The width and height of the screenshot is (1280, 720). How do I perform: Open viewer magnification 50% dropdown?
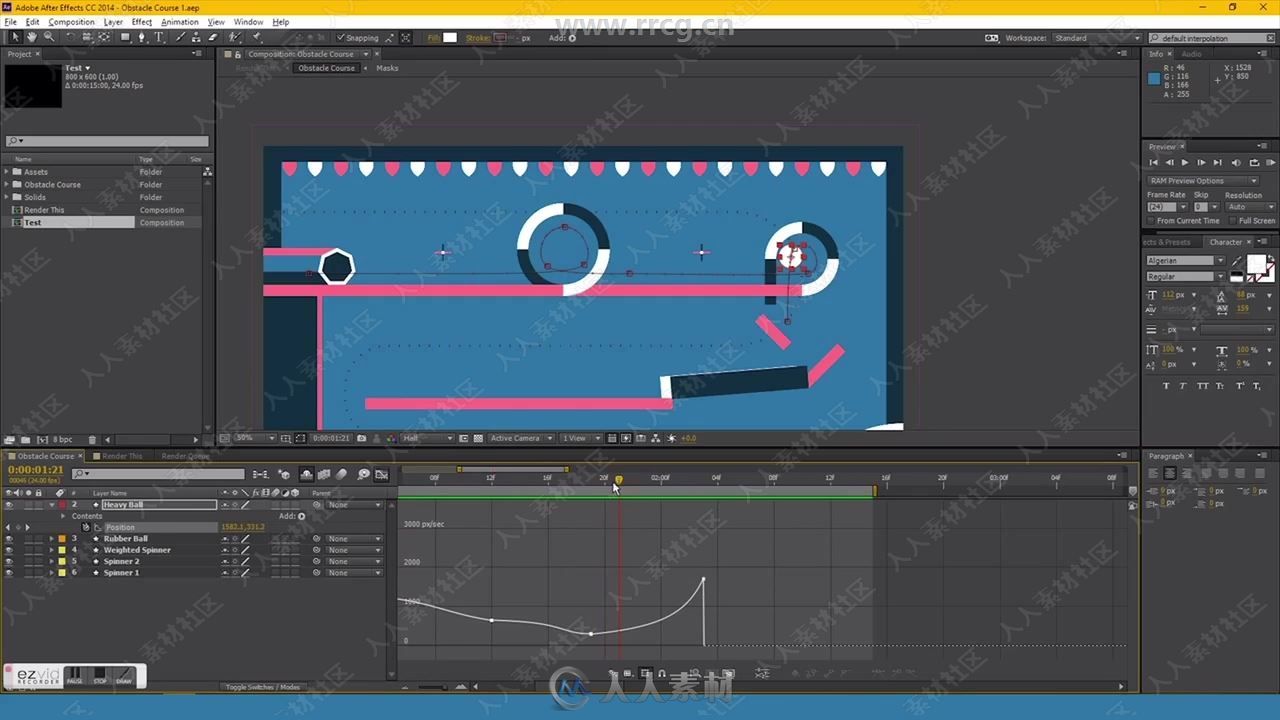[256, 438]
